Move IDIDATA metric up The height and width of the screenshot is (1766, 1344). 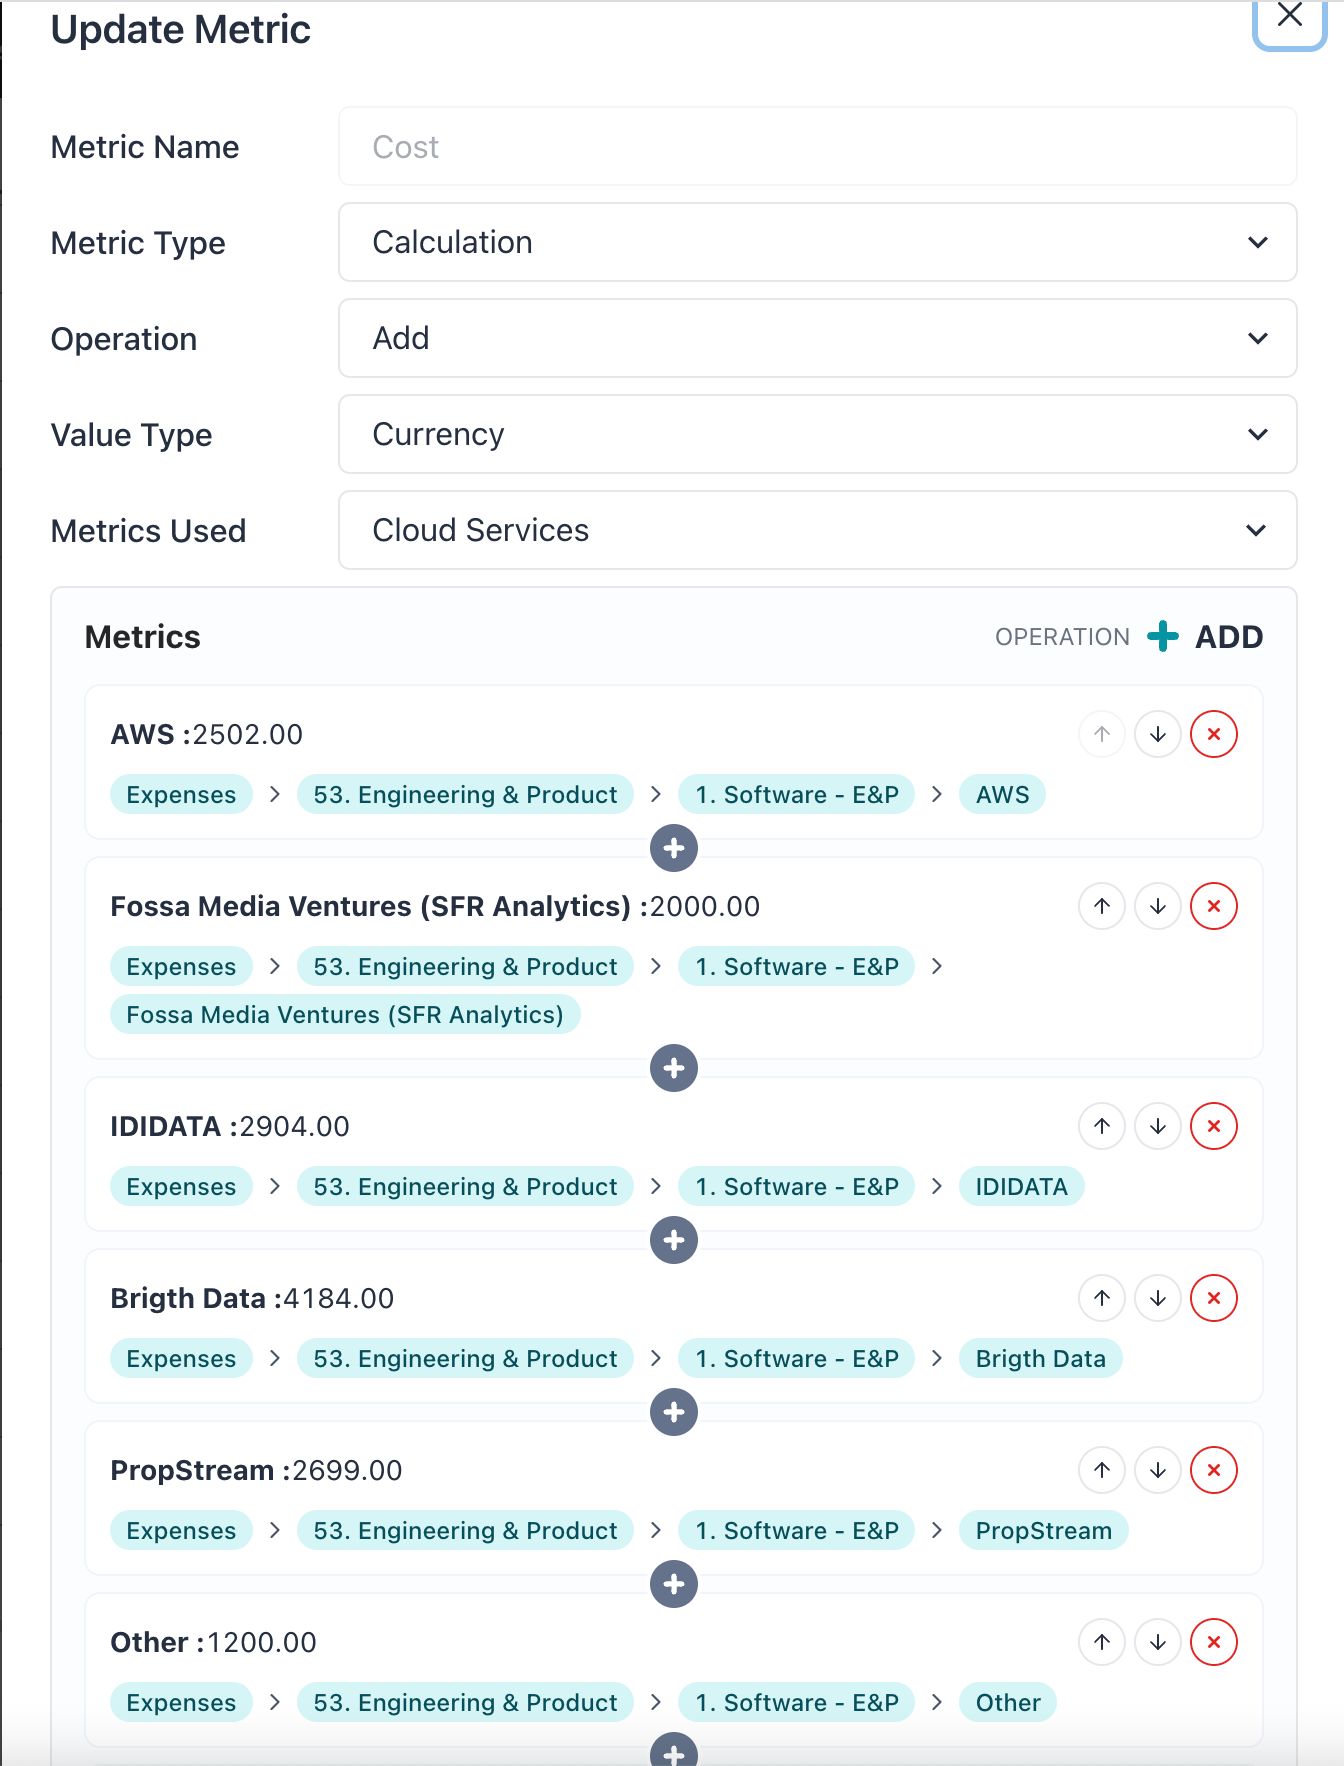point(1102,1126)
